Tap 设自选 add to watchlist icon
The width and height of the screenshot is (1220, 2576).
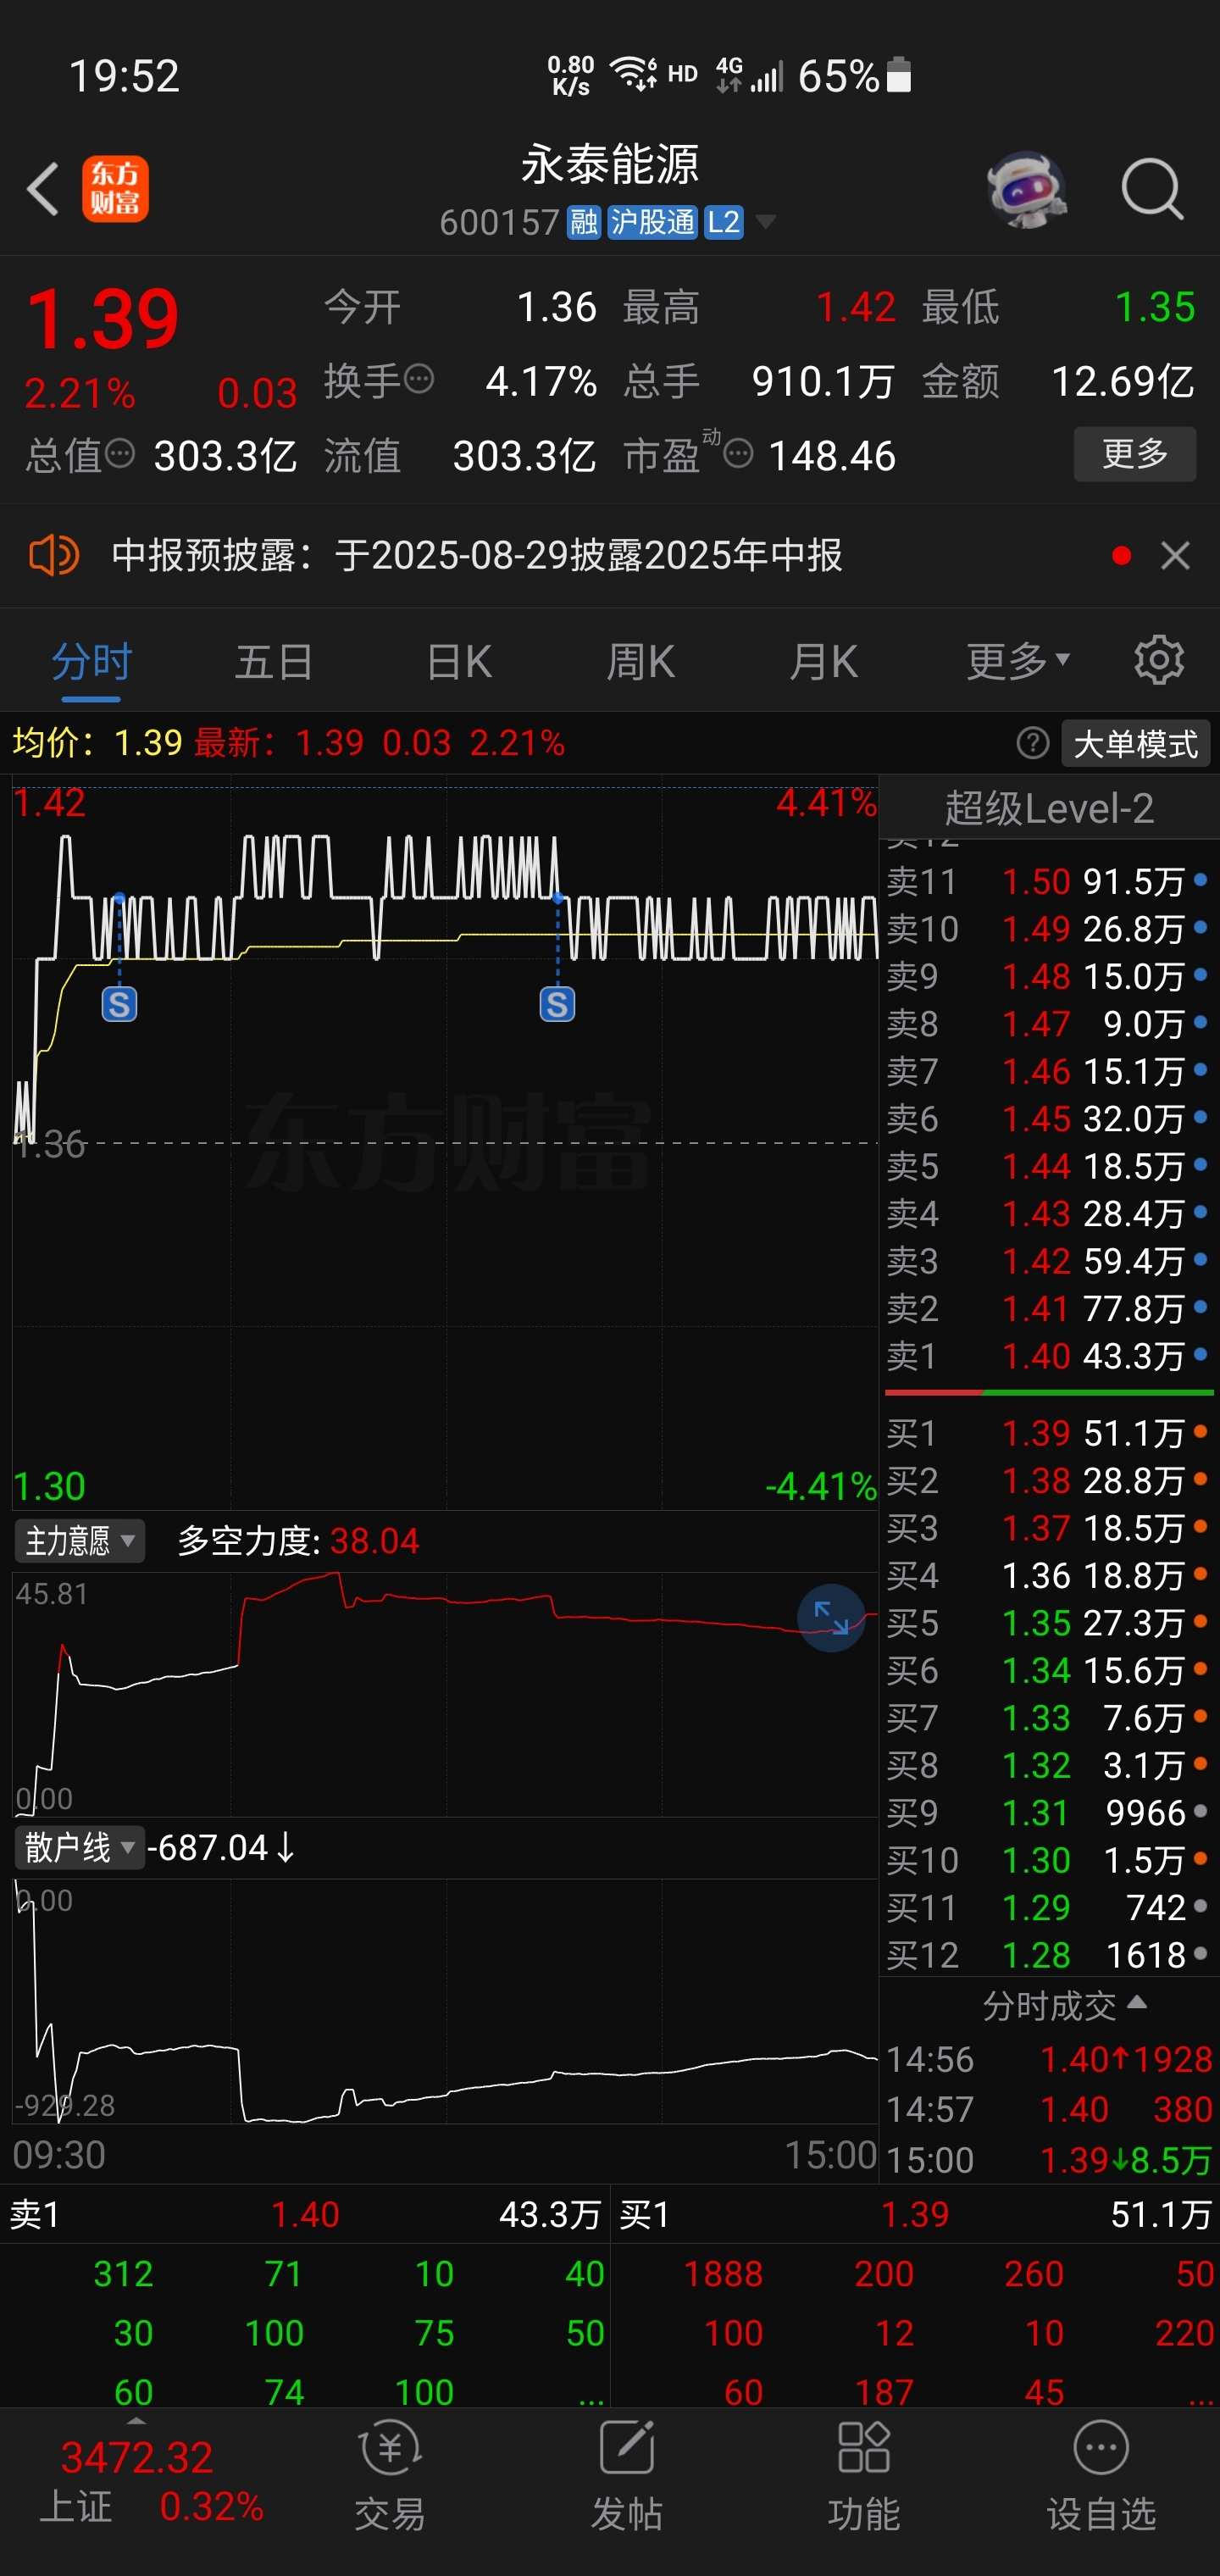[1101, 2476]
